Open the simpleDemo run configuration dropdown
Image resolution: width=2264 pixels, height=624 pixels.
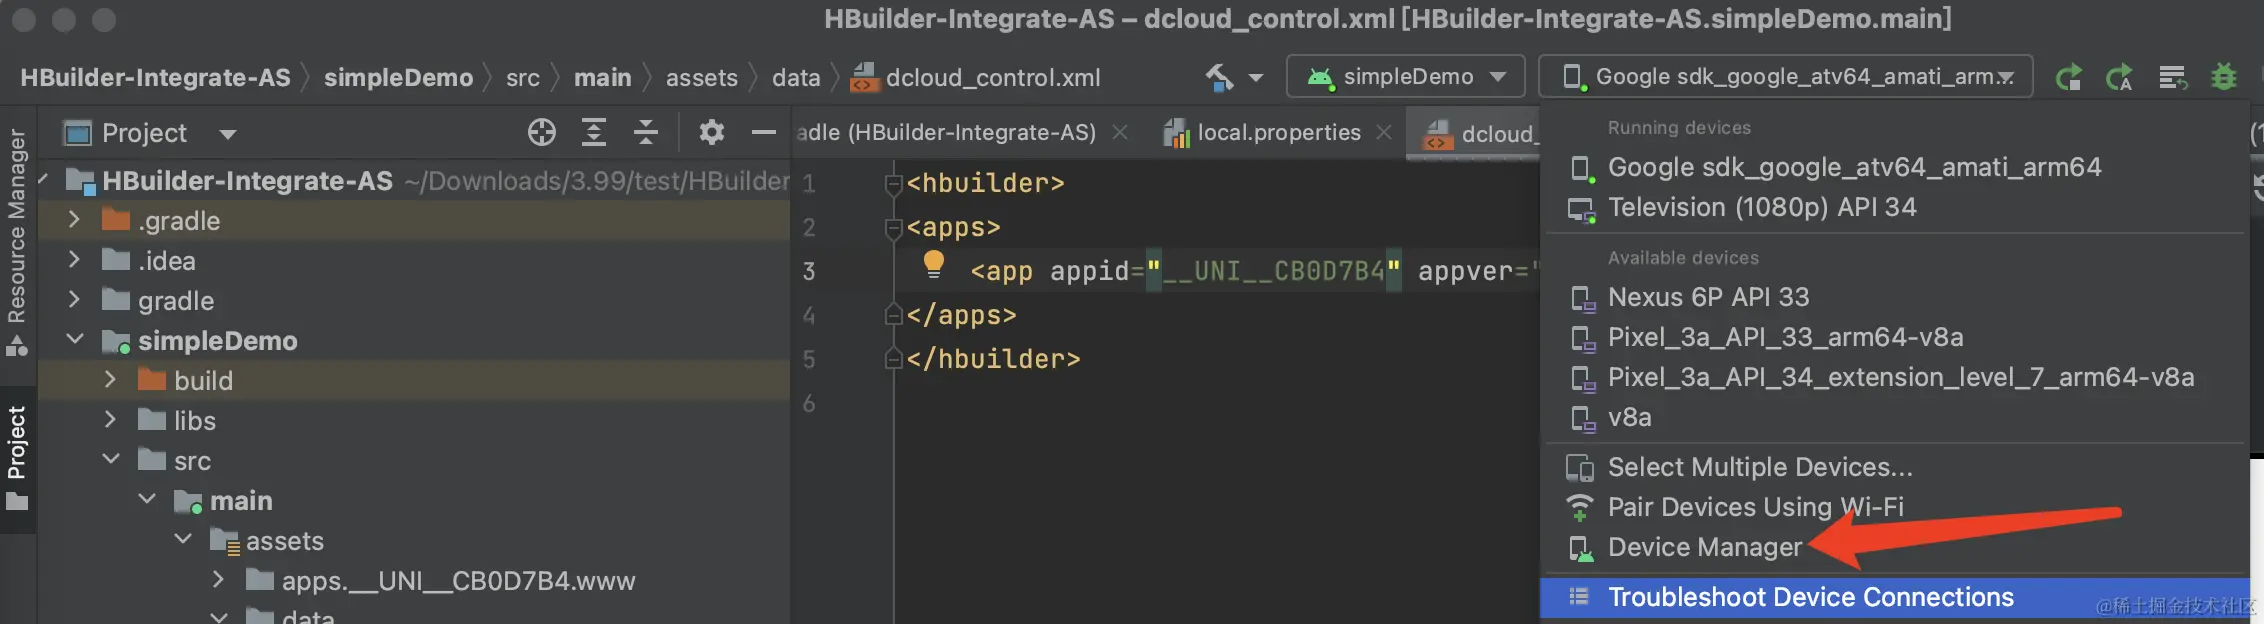click(1405, 77)
